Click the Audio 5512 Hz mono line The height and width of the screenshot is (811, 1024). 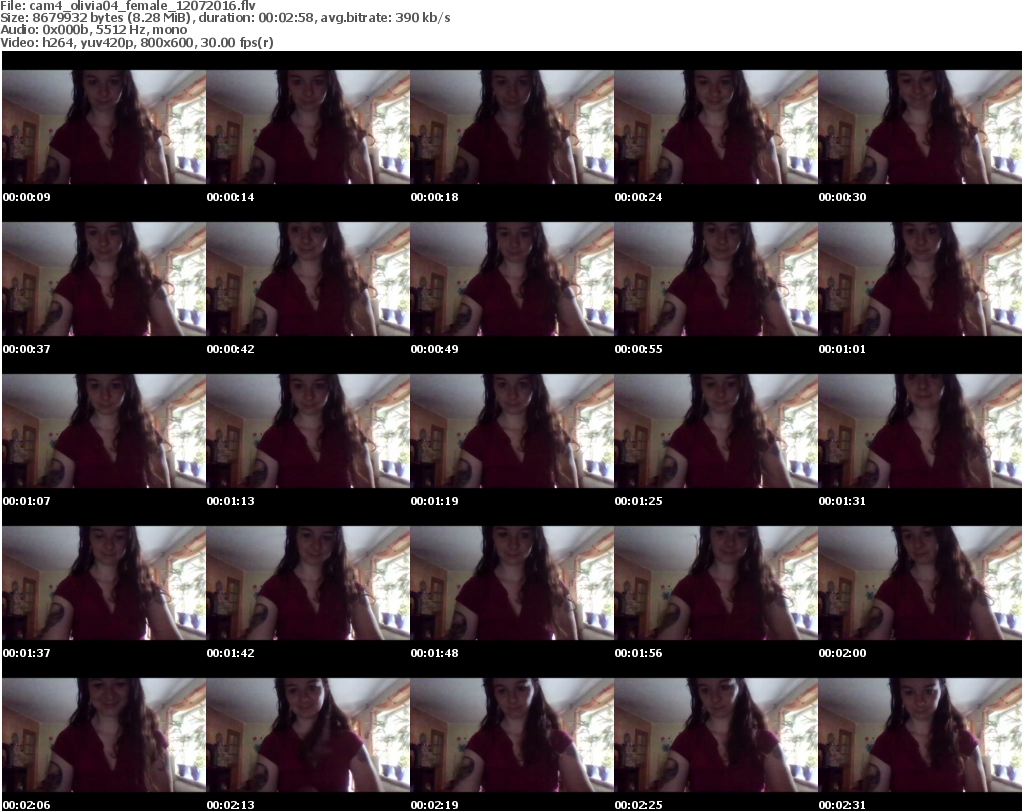pos(93,30)
